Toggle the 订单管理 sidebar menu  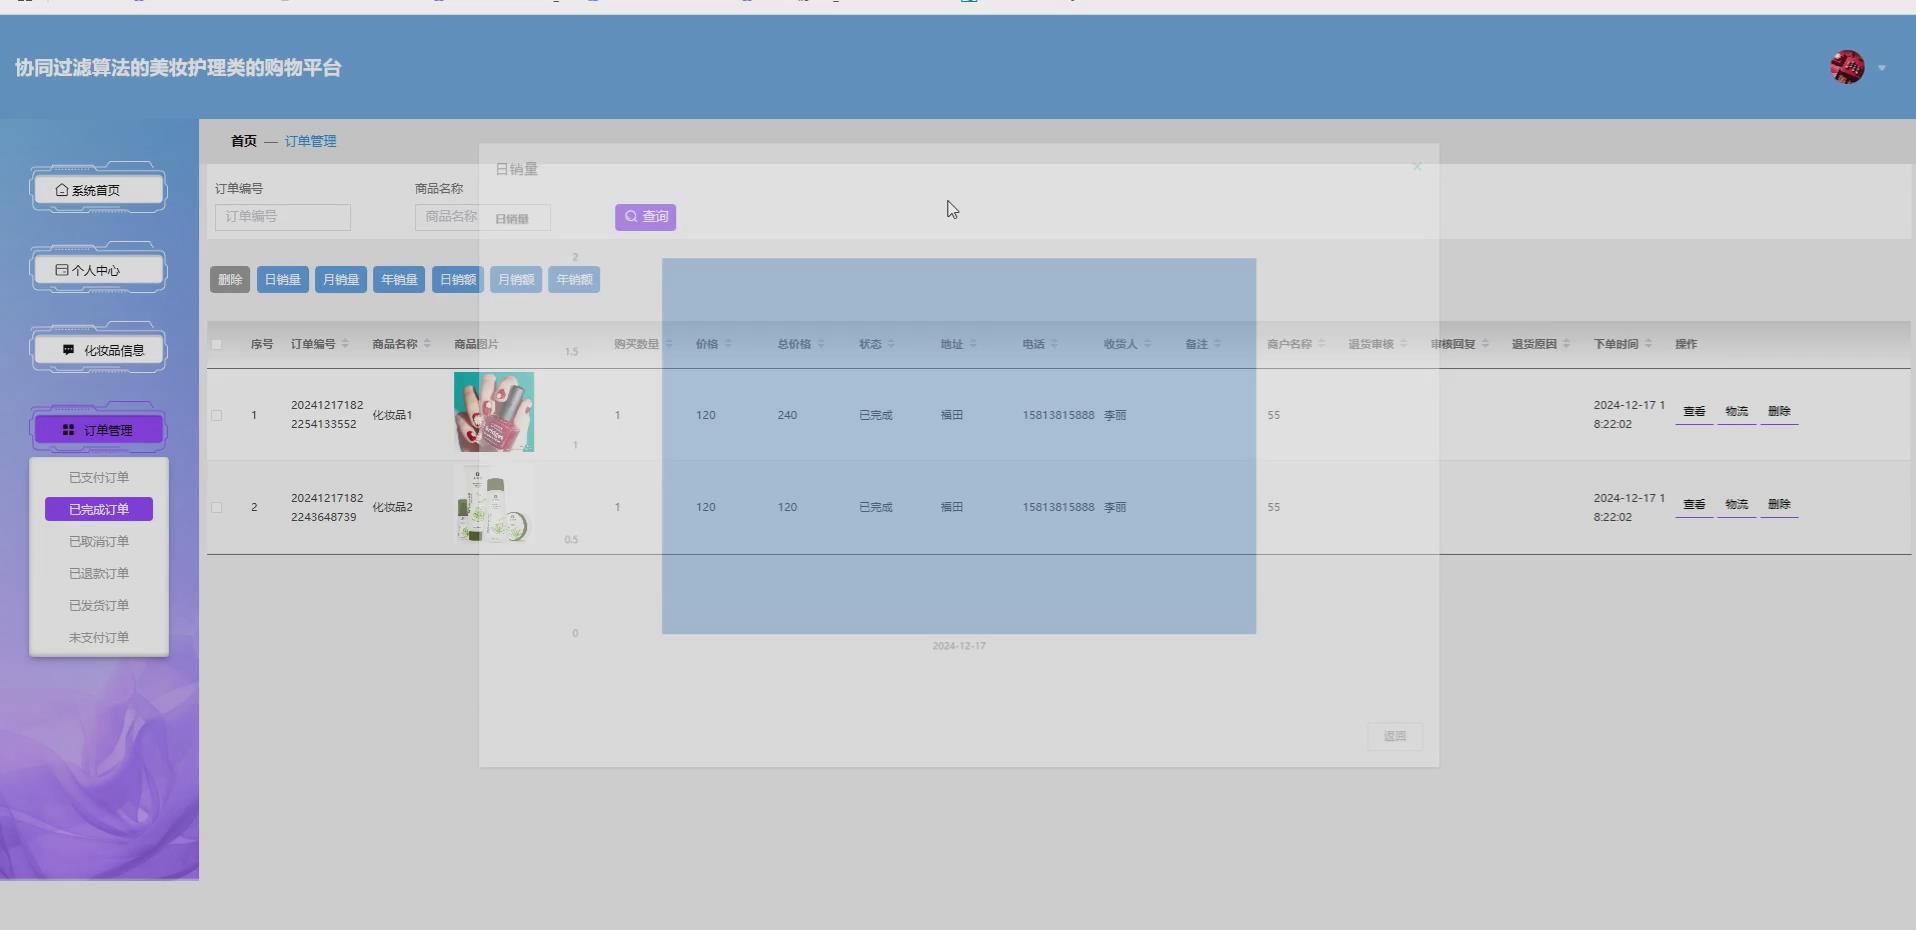tap(98, 430)
